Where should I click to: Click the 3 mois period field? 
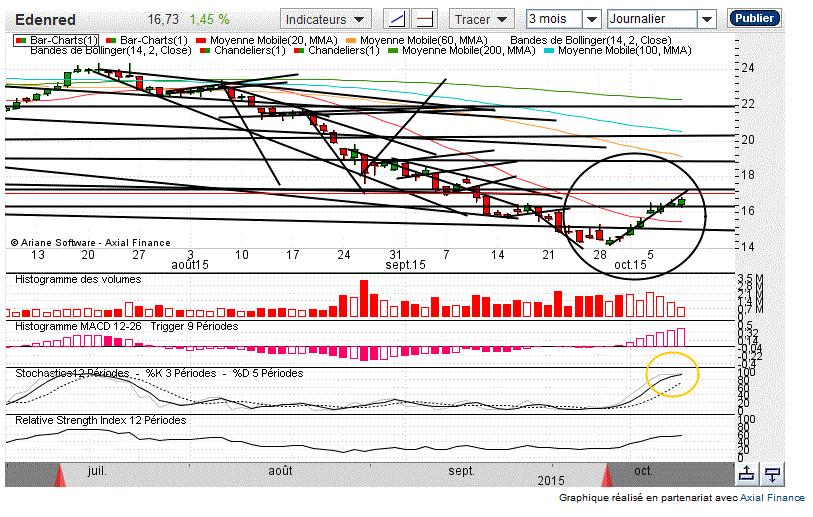(554, 19)
